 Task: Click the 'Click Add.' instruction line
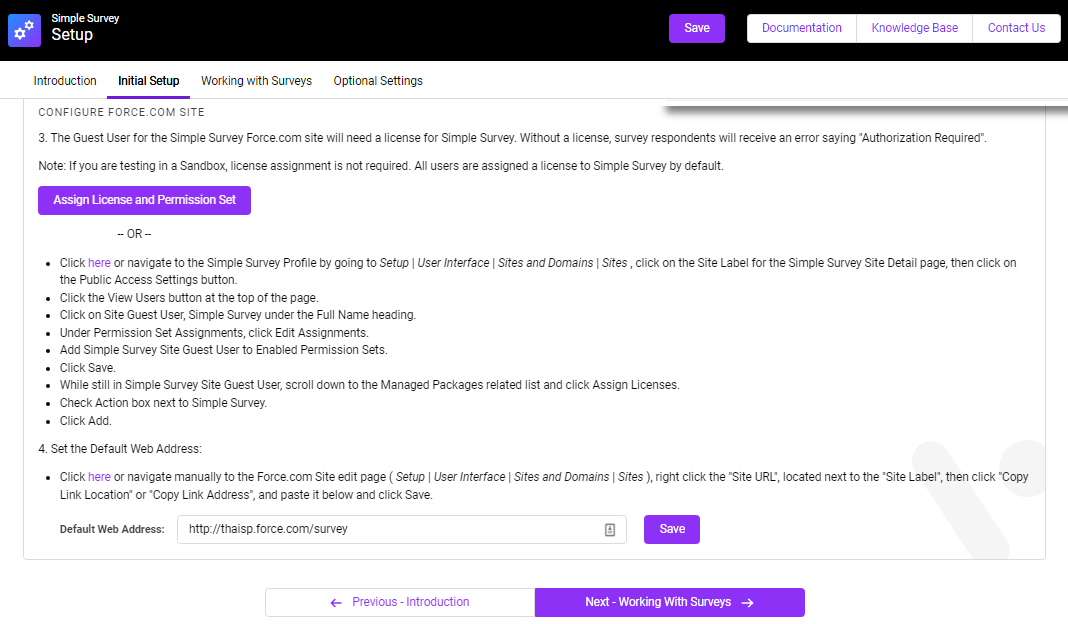click(x=85, y=421)
